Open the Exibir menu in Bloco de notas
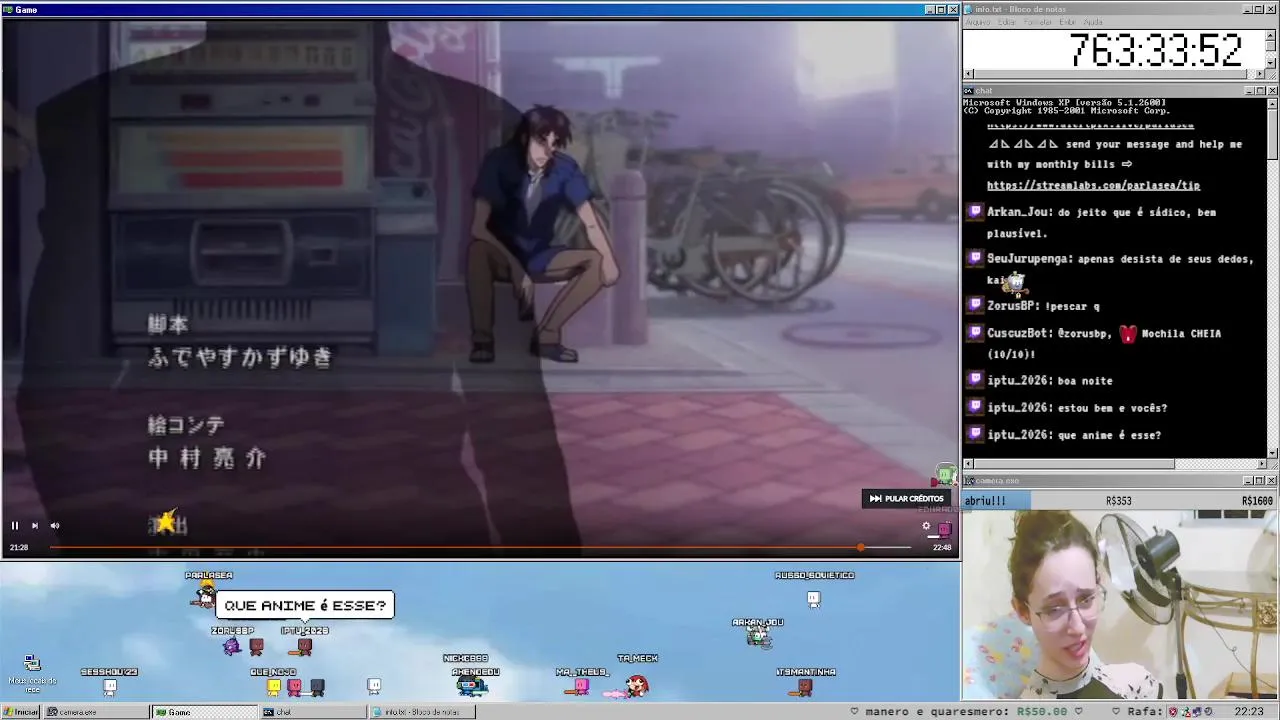The height and width of the screenshot is (720, 1280). pyautogui.click(x=1067, y=22)
